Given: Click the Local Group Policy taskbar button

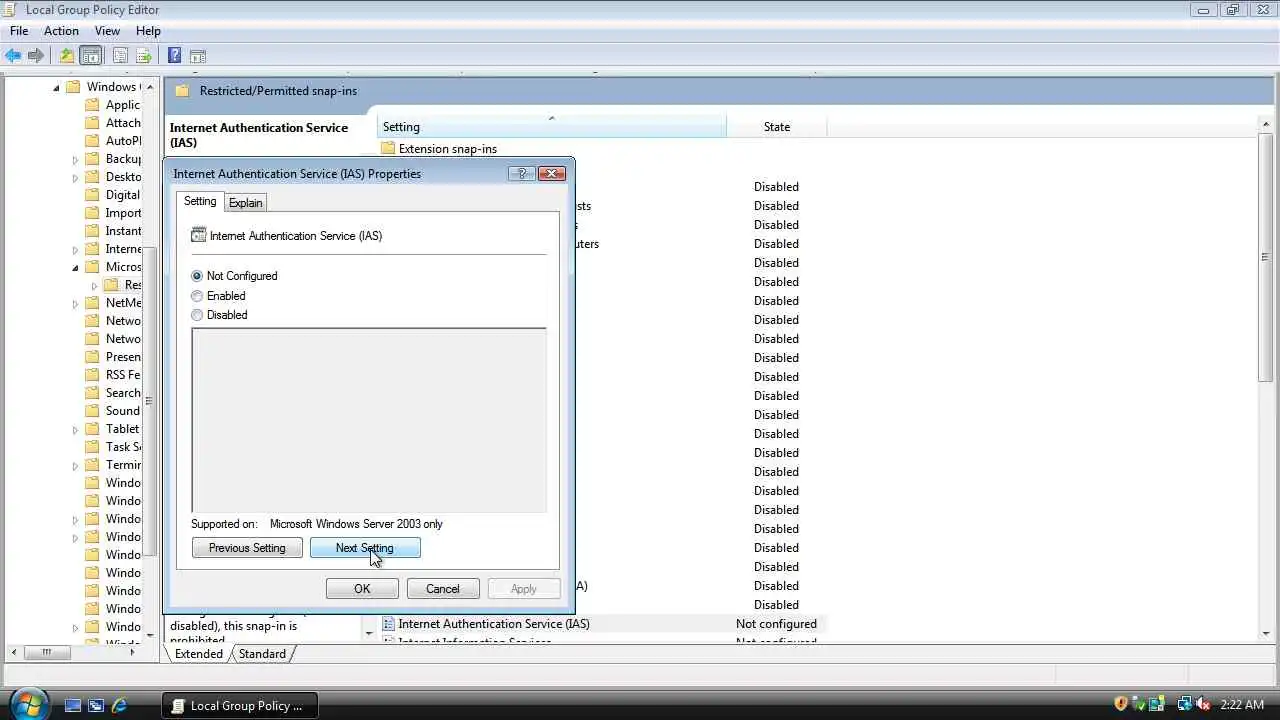Looking at the screenshot, I should 240,705.
